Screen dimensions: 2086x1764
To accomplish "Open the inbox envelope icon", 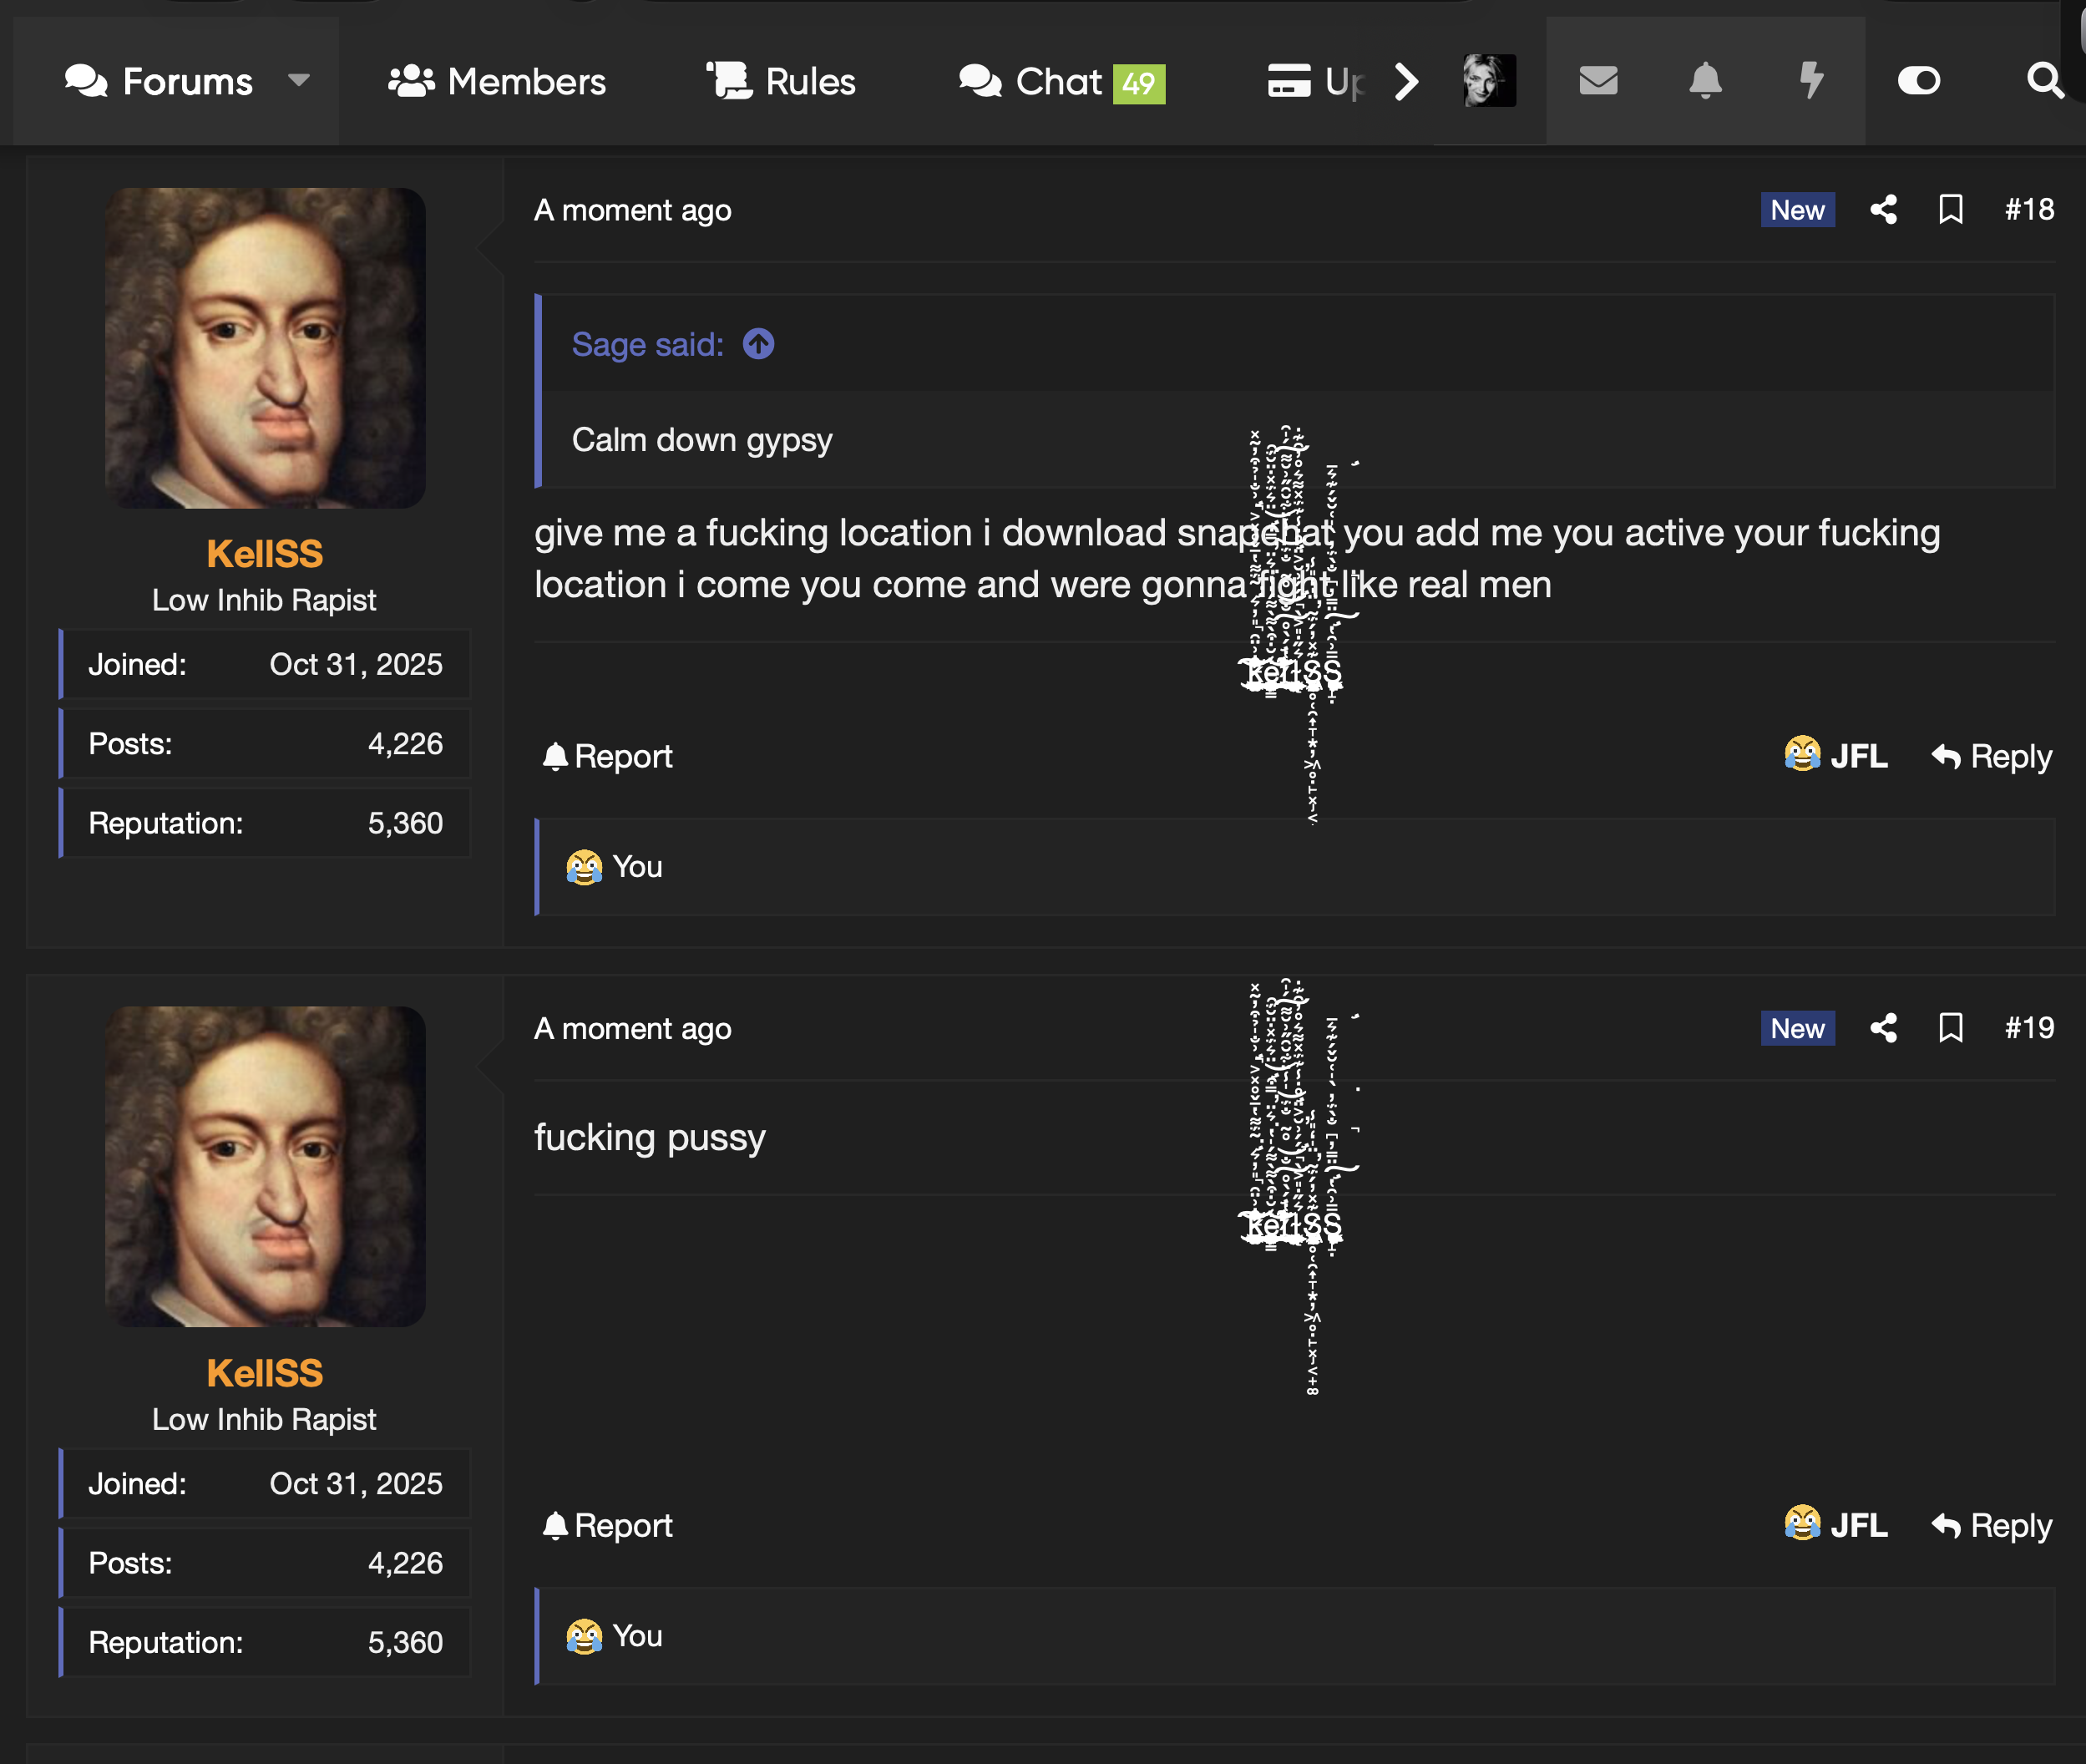I will click(x=1598, y=80).
